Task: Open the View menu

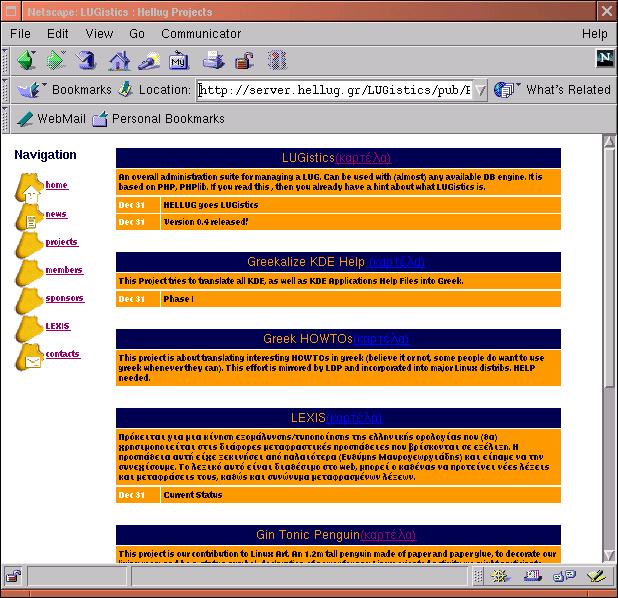Action: tap(99, 34)
